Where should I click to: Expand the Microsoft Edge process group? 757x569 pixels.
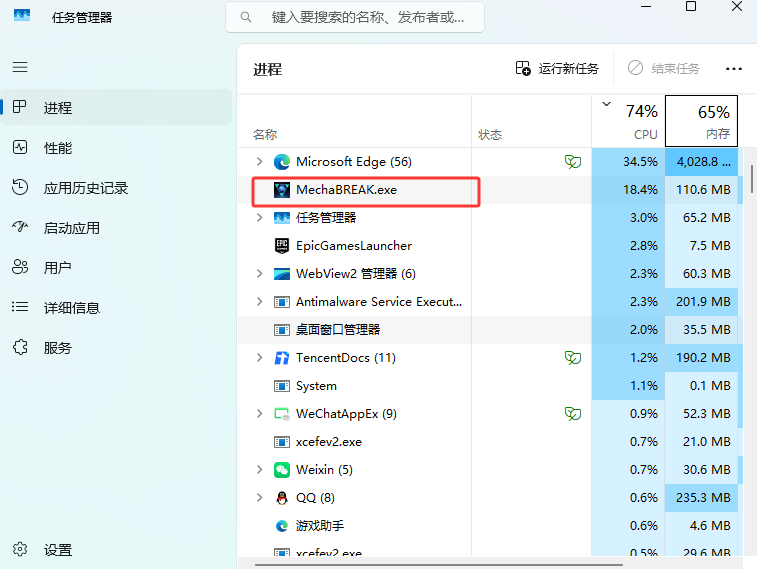pos(260,162)
